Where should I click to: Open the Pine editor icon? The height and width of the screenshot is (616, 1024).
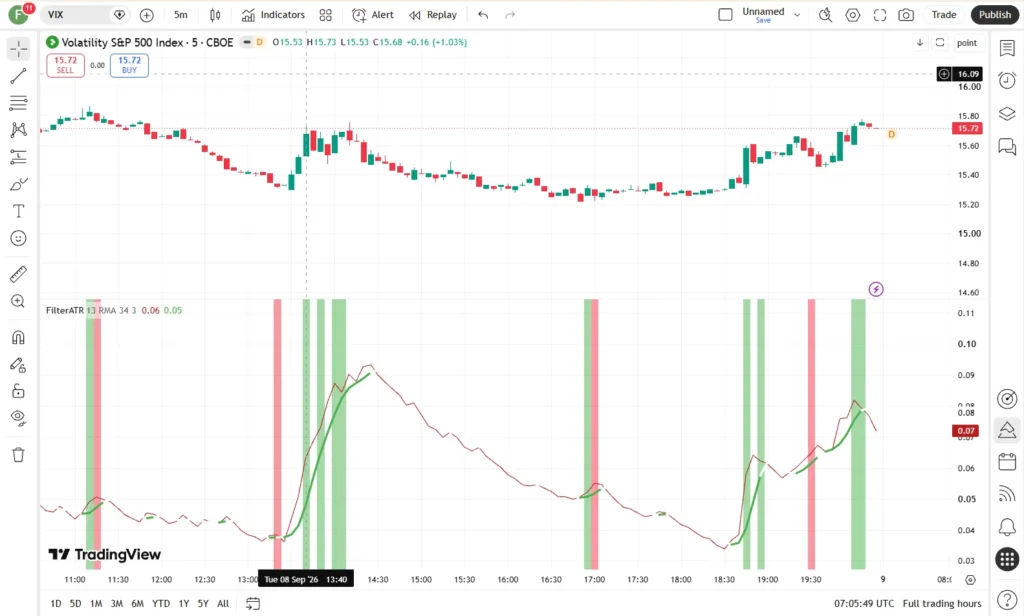coord(1007,430)
